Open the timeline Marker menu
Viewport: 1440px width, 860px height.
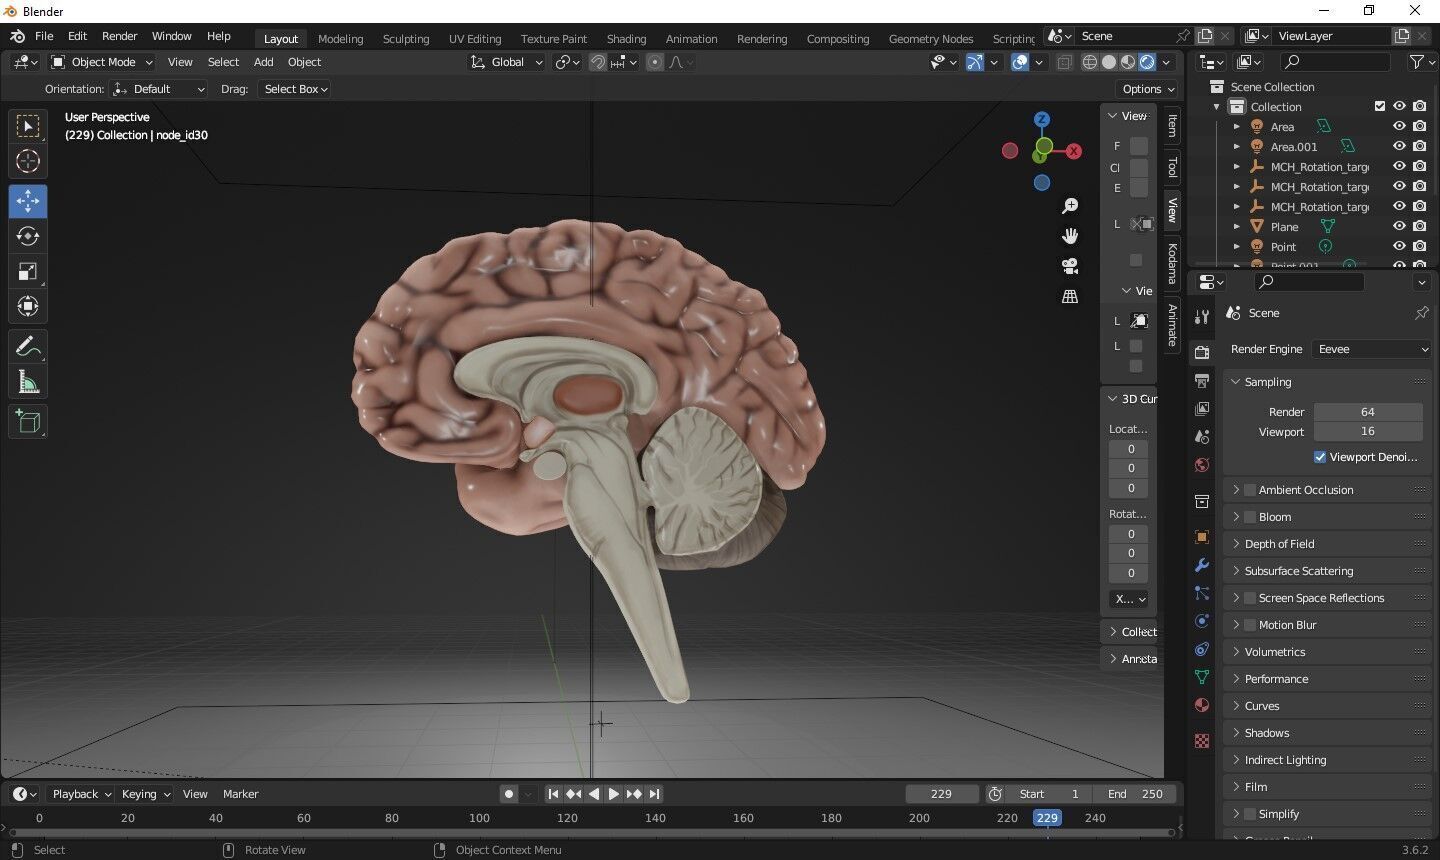point(240,794)
